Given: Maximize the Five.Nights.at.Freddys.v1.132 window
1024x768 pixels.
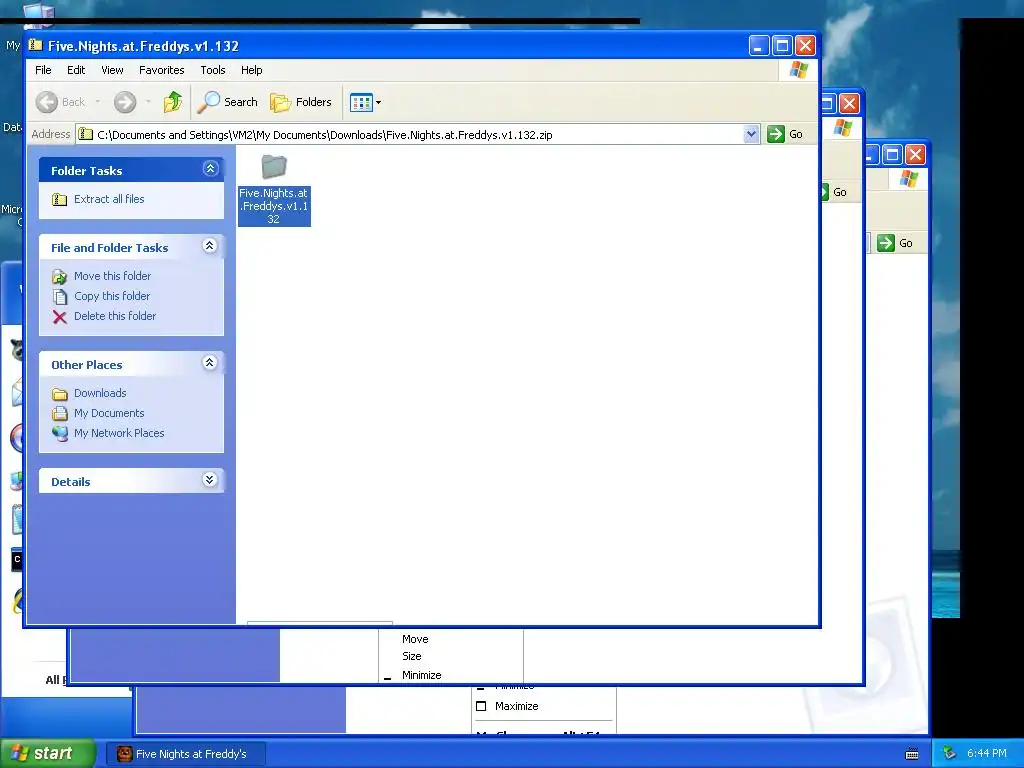Looking at the screenshot, I should click(x=782, y=46).
